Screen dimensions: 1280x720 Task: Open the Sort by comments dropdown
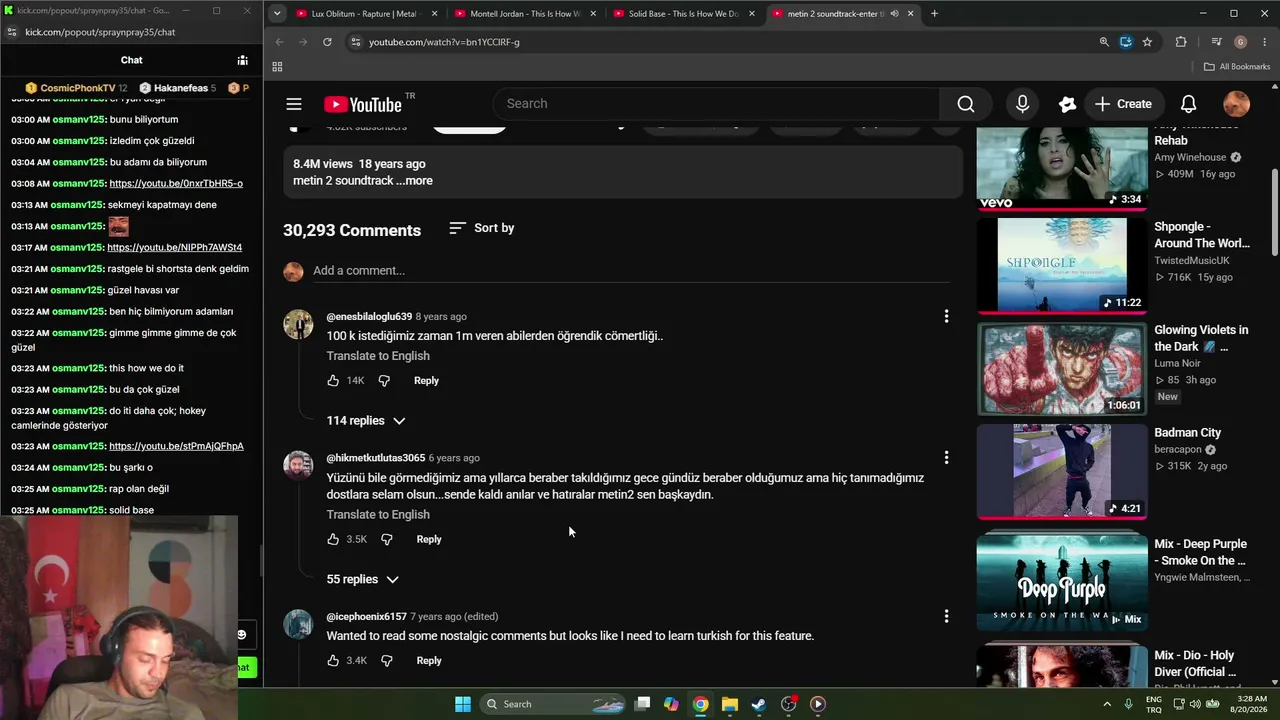[481, 228]
